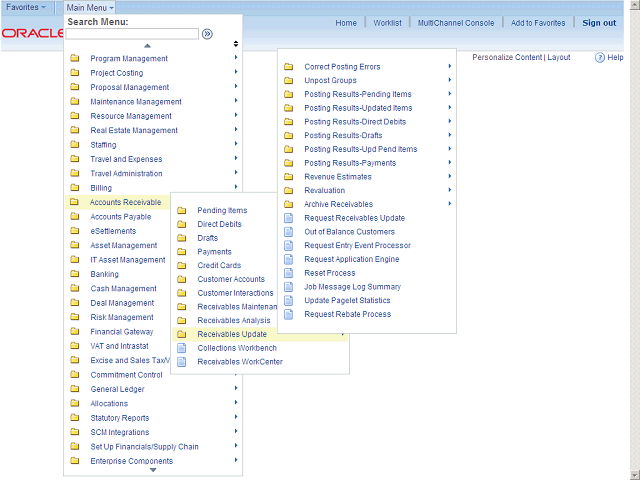
Task: Click the Billing folder icon
Action: pyautogui.click(x=75, y=188)
